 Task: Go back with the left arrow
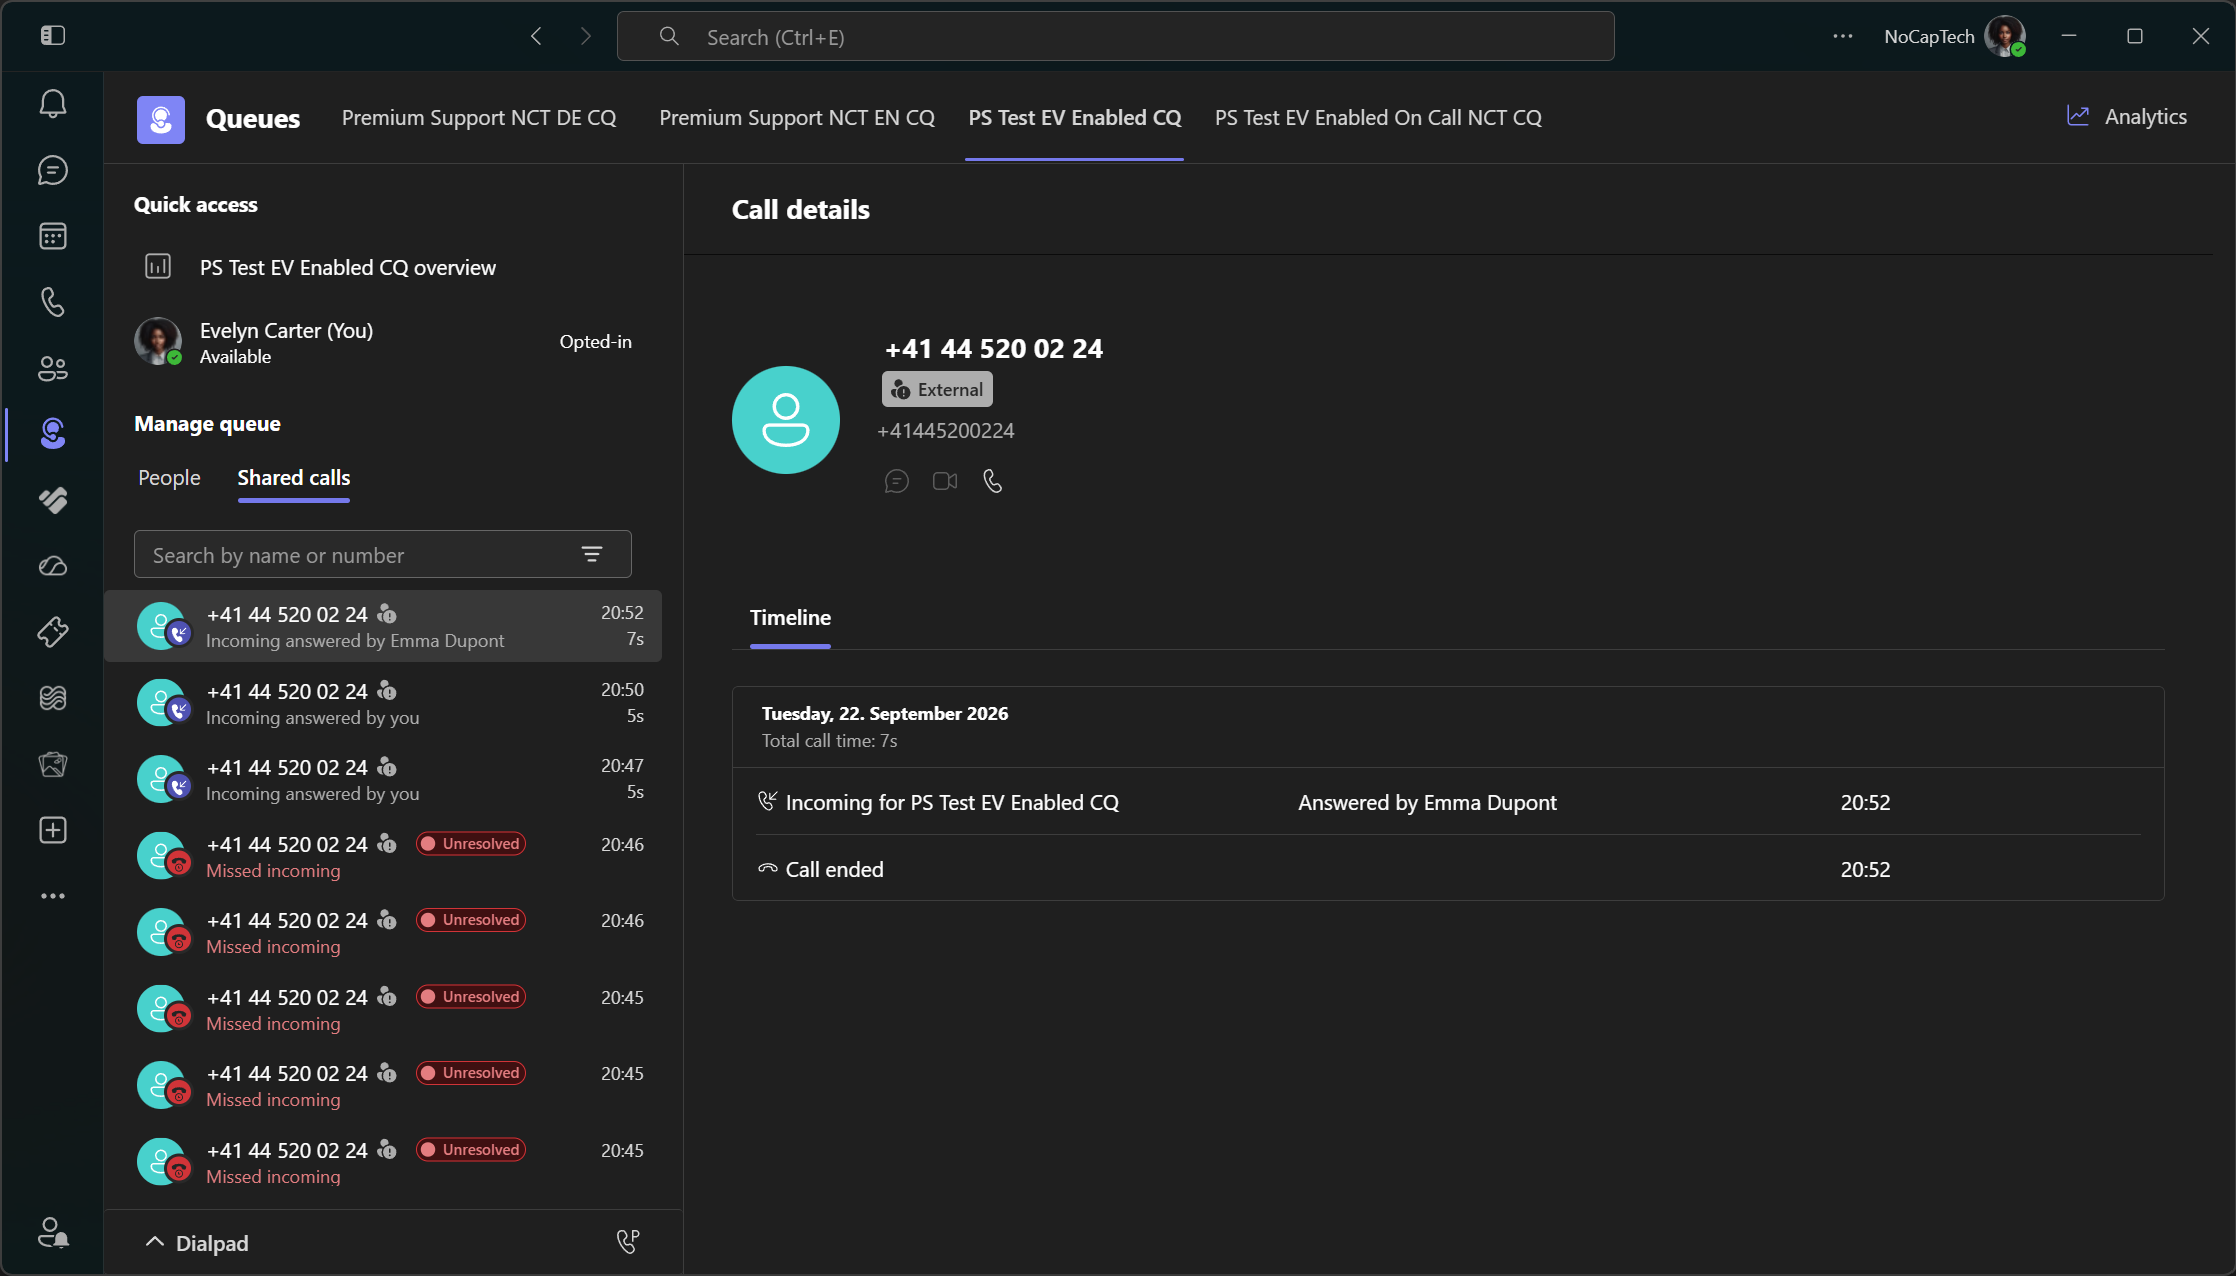click(537, 37)
